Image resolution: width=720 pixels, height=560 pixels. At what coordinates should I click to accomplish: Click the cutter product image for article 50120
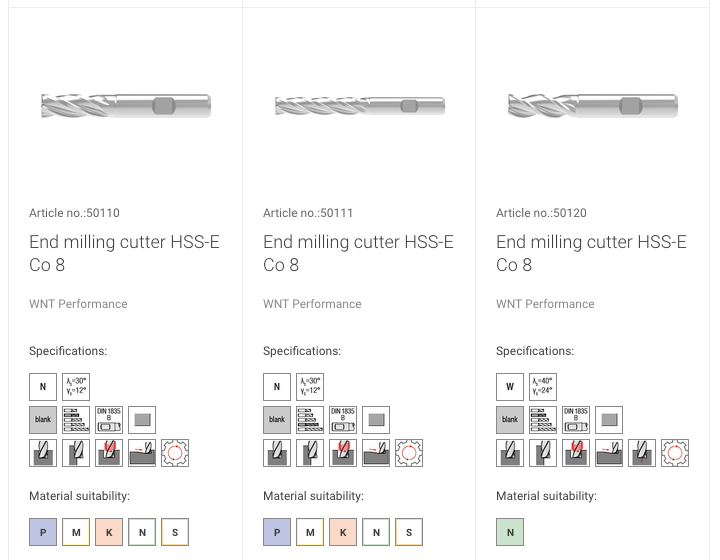point(593,105)
